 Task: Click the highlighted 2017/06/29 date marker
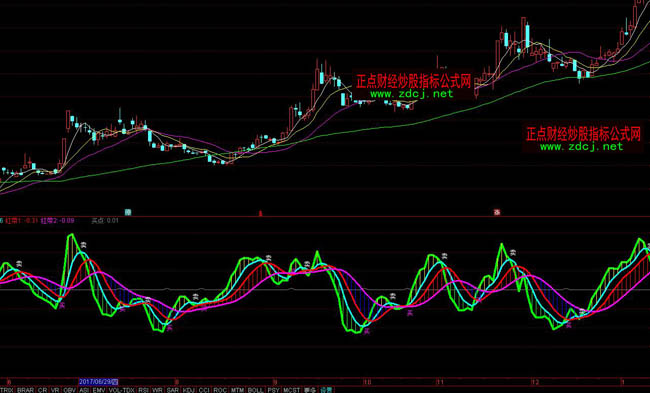tap(99, 382)
